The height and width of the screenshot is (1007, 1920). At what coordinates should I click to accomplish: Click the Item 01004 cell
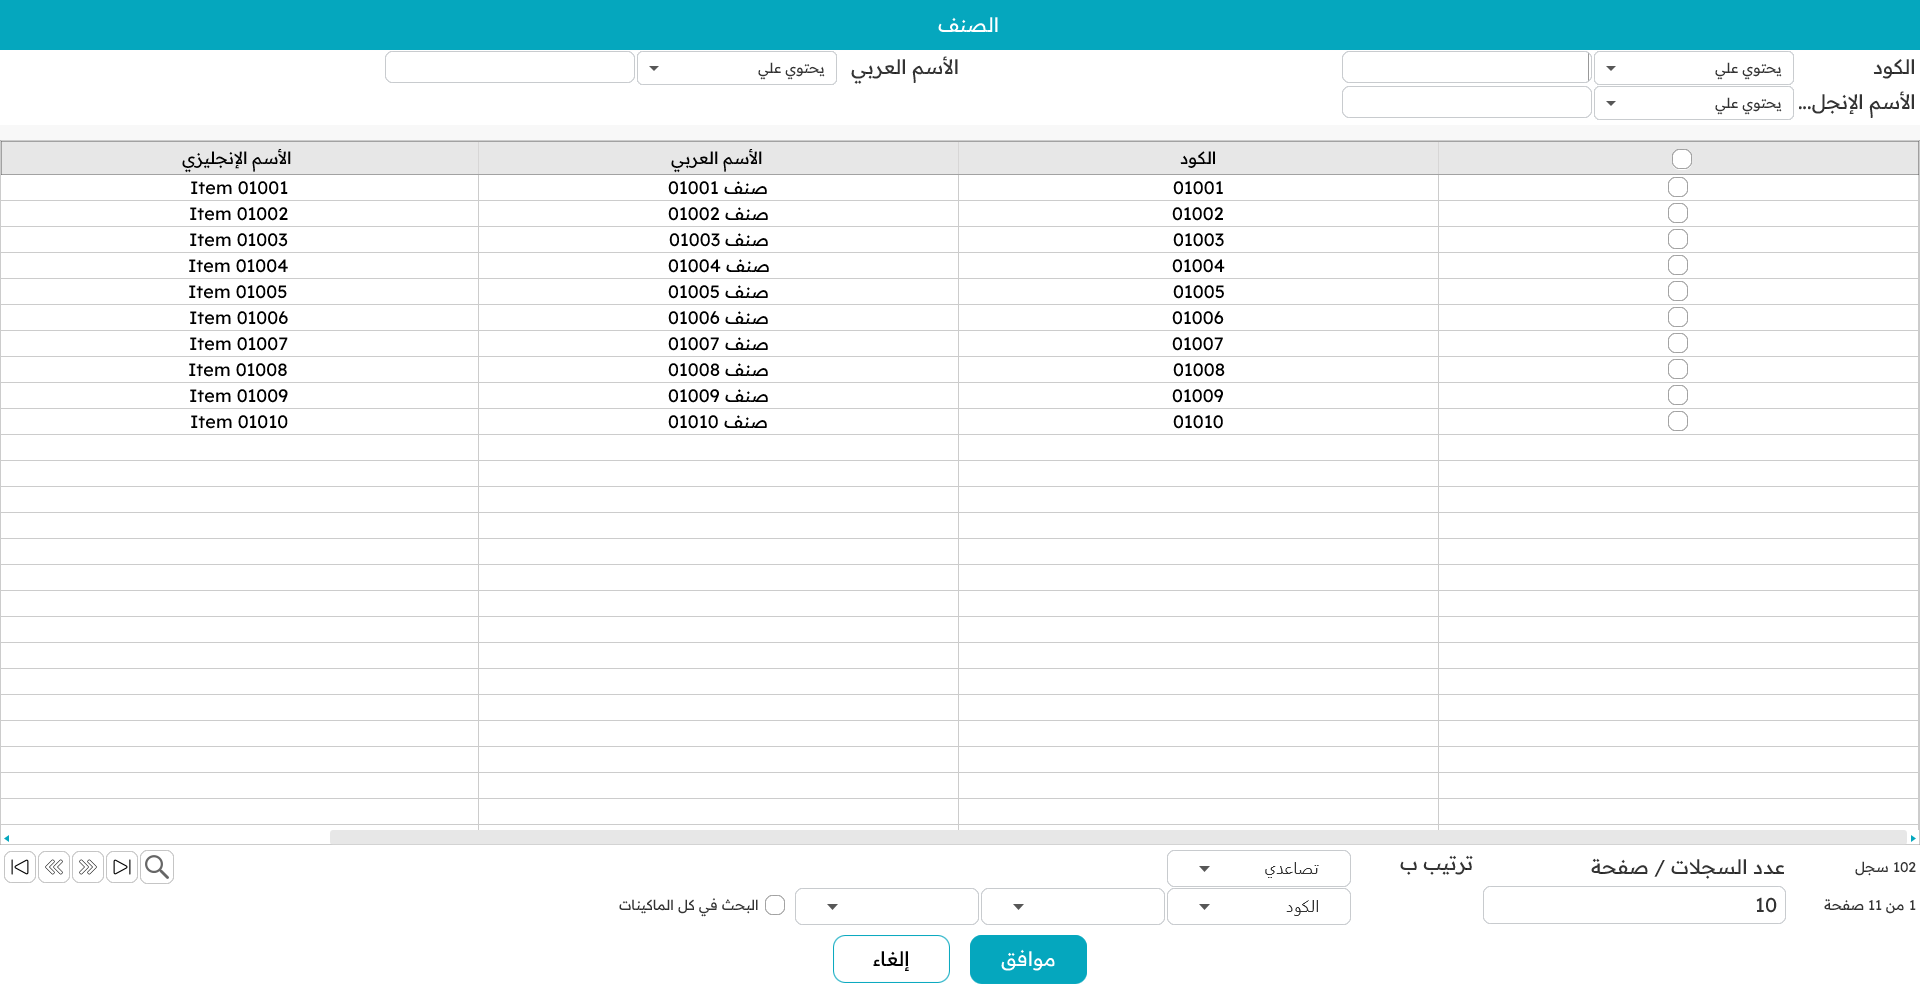pyautogui.click(x=239, y=265)
